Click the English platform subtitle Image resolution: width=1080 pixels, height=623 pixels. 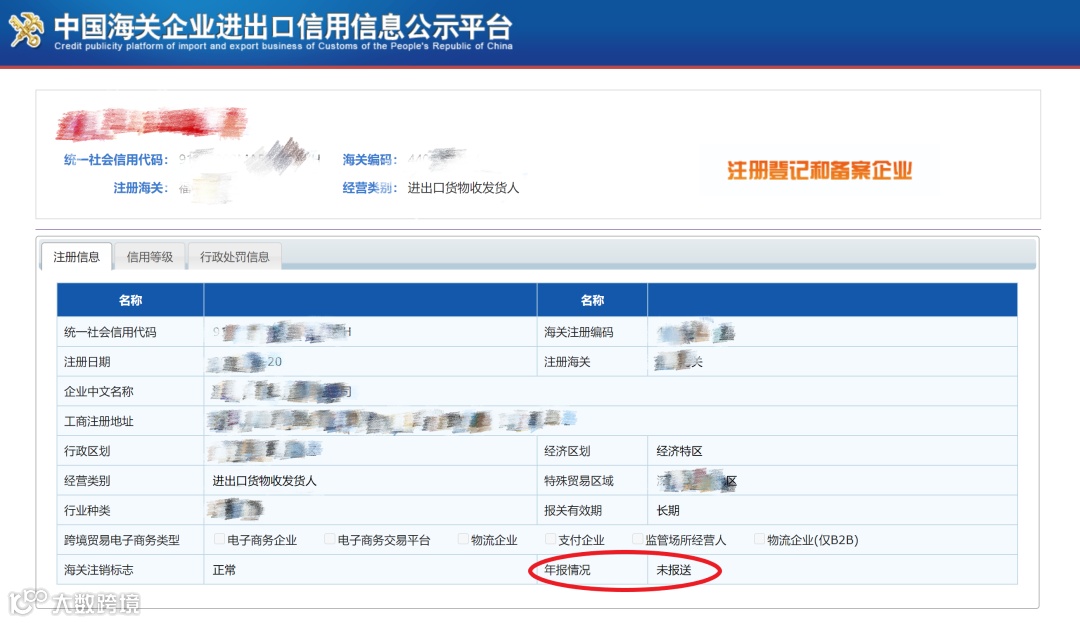283,46
